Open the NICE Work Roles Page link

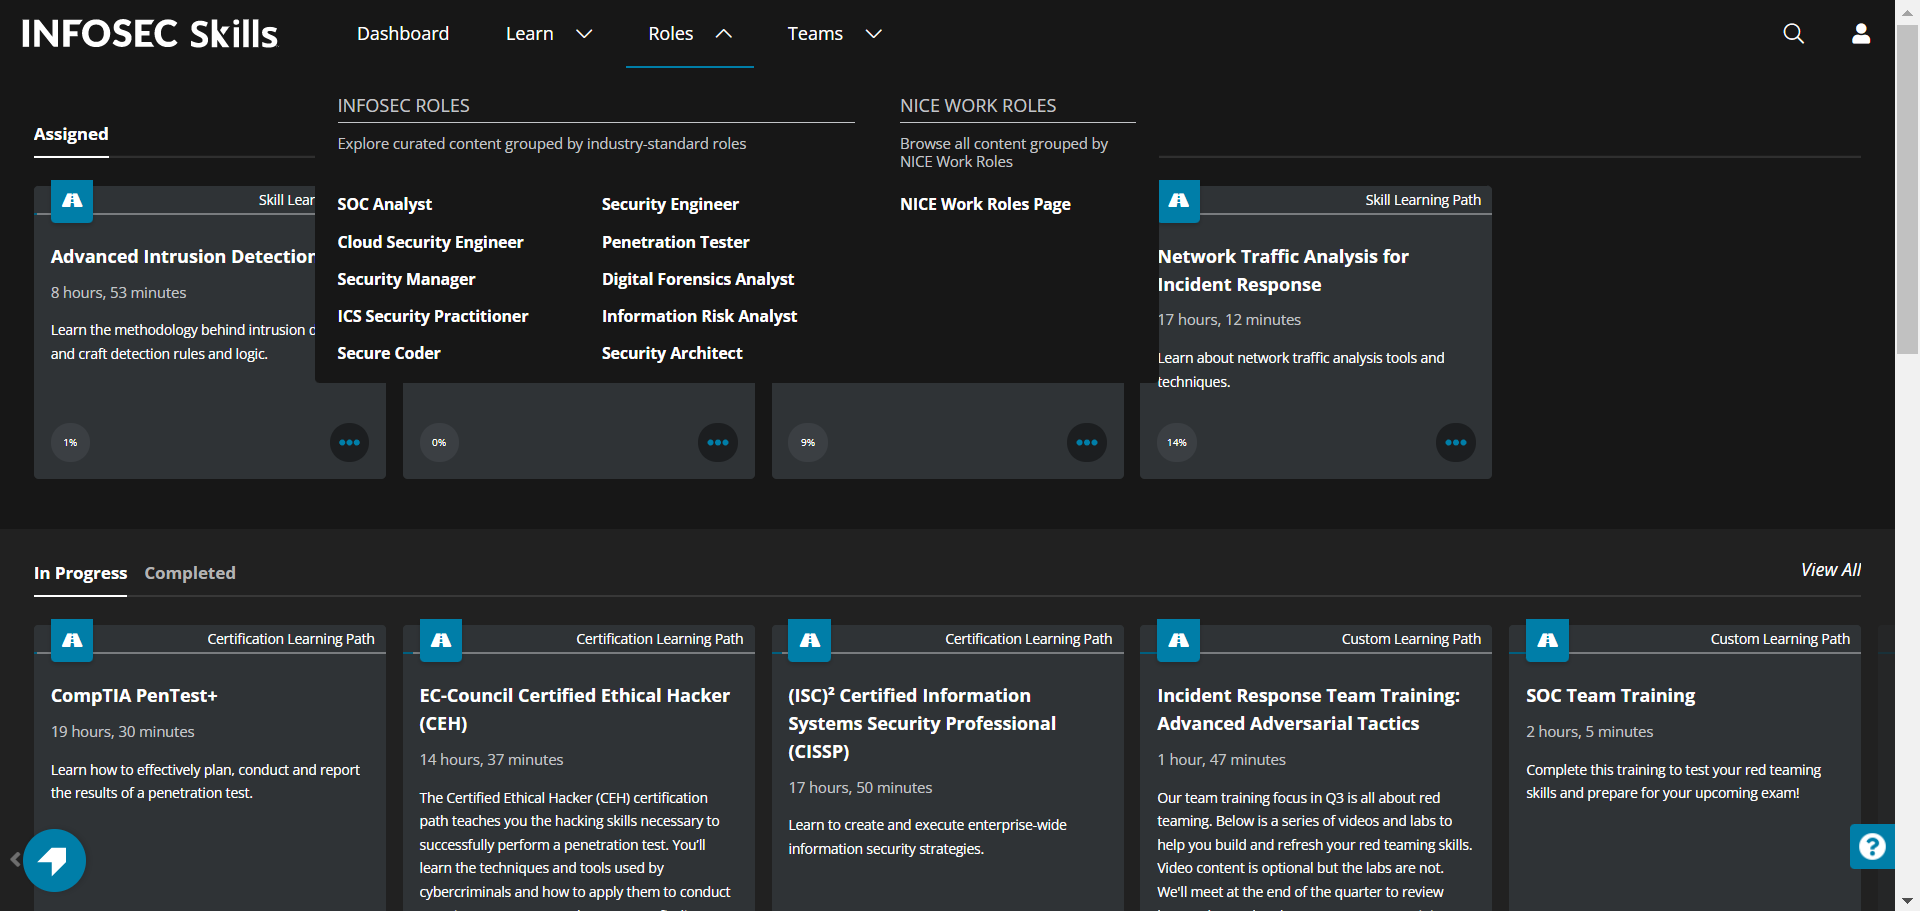point(984,204)
